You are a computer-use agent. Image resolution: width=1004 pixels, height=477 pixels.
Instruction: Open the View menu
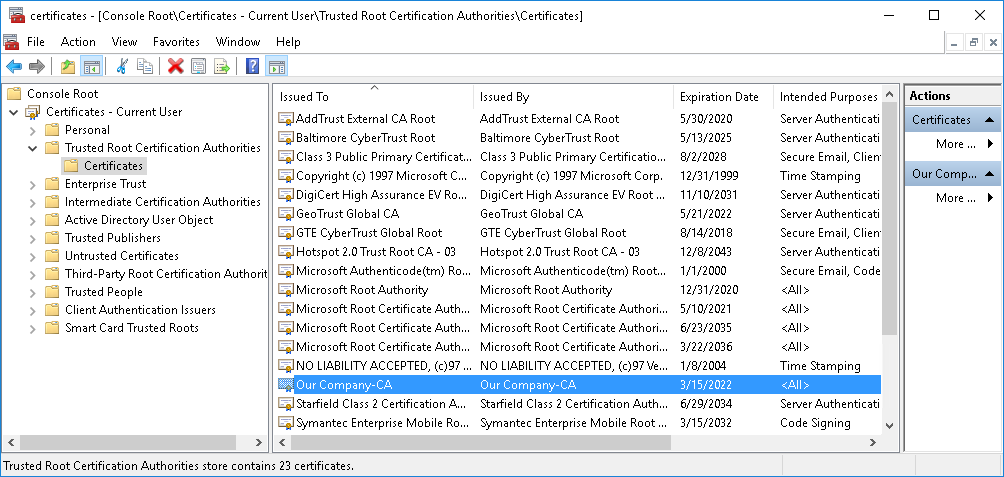click(x=124, y=42)
